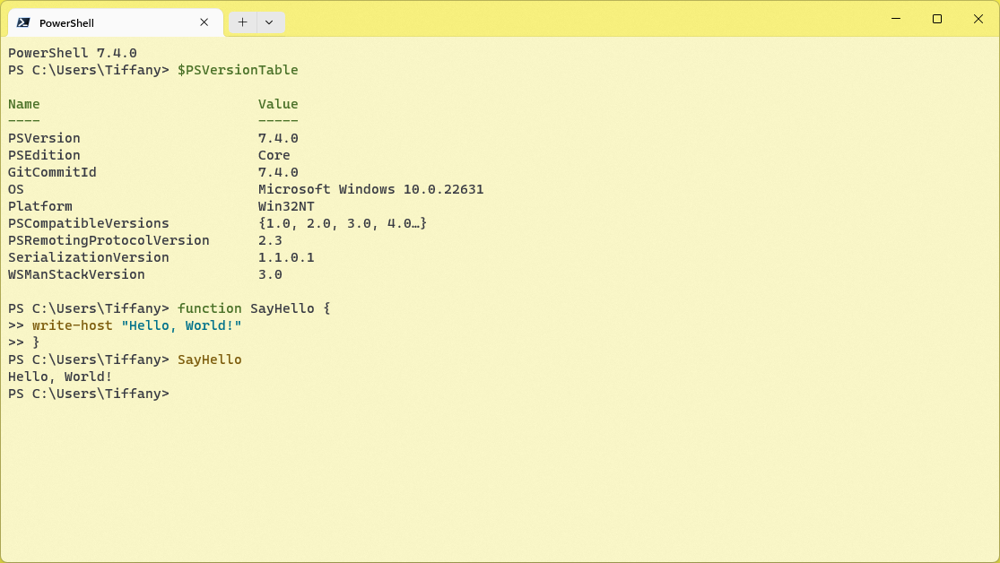Click the 2.3 value
1000x563 pixels.
(270, 240)
